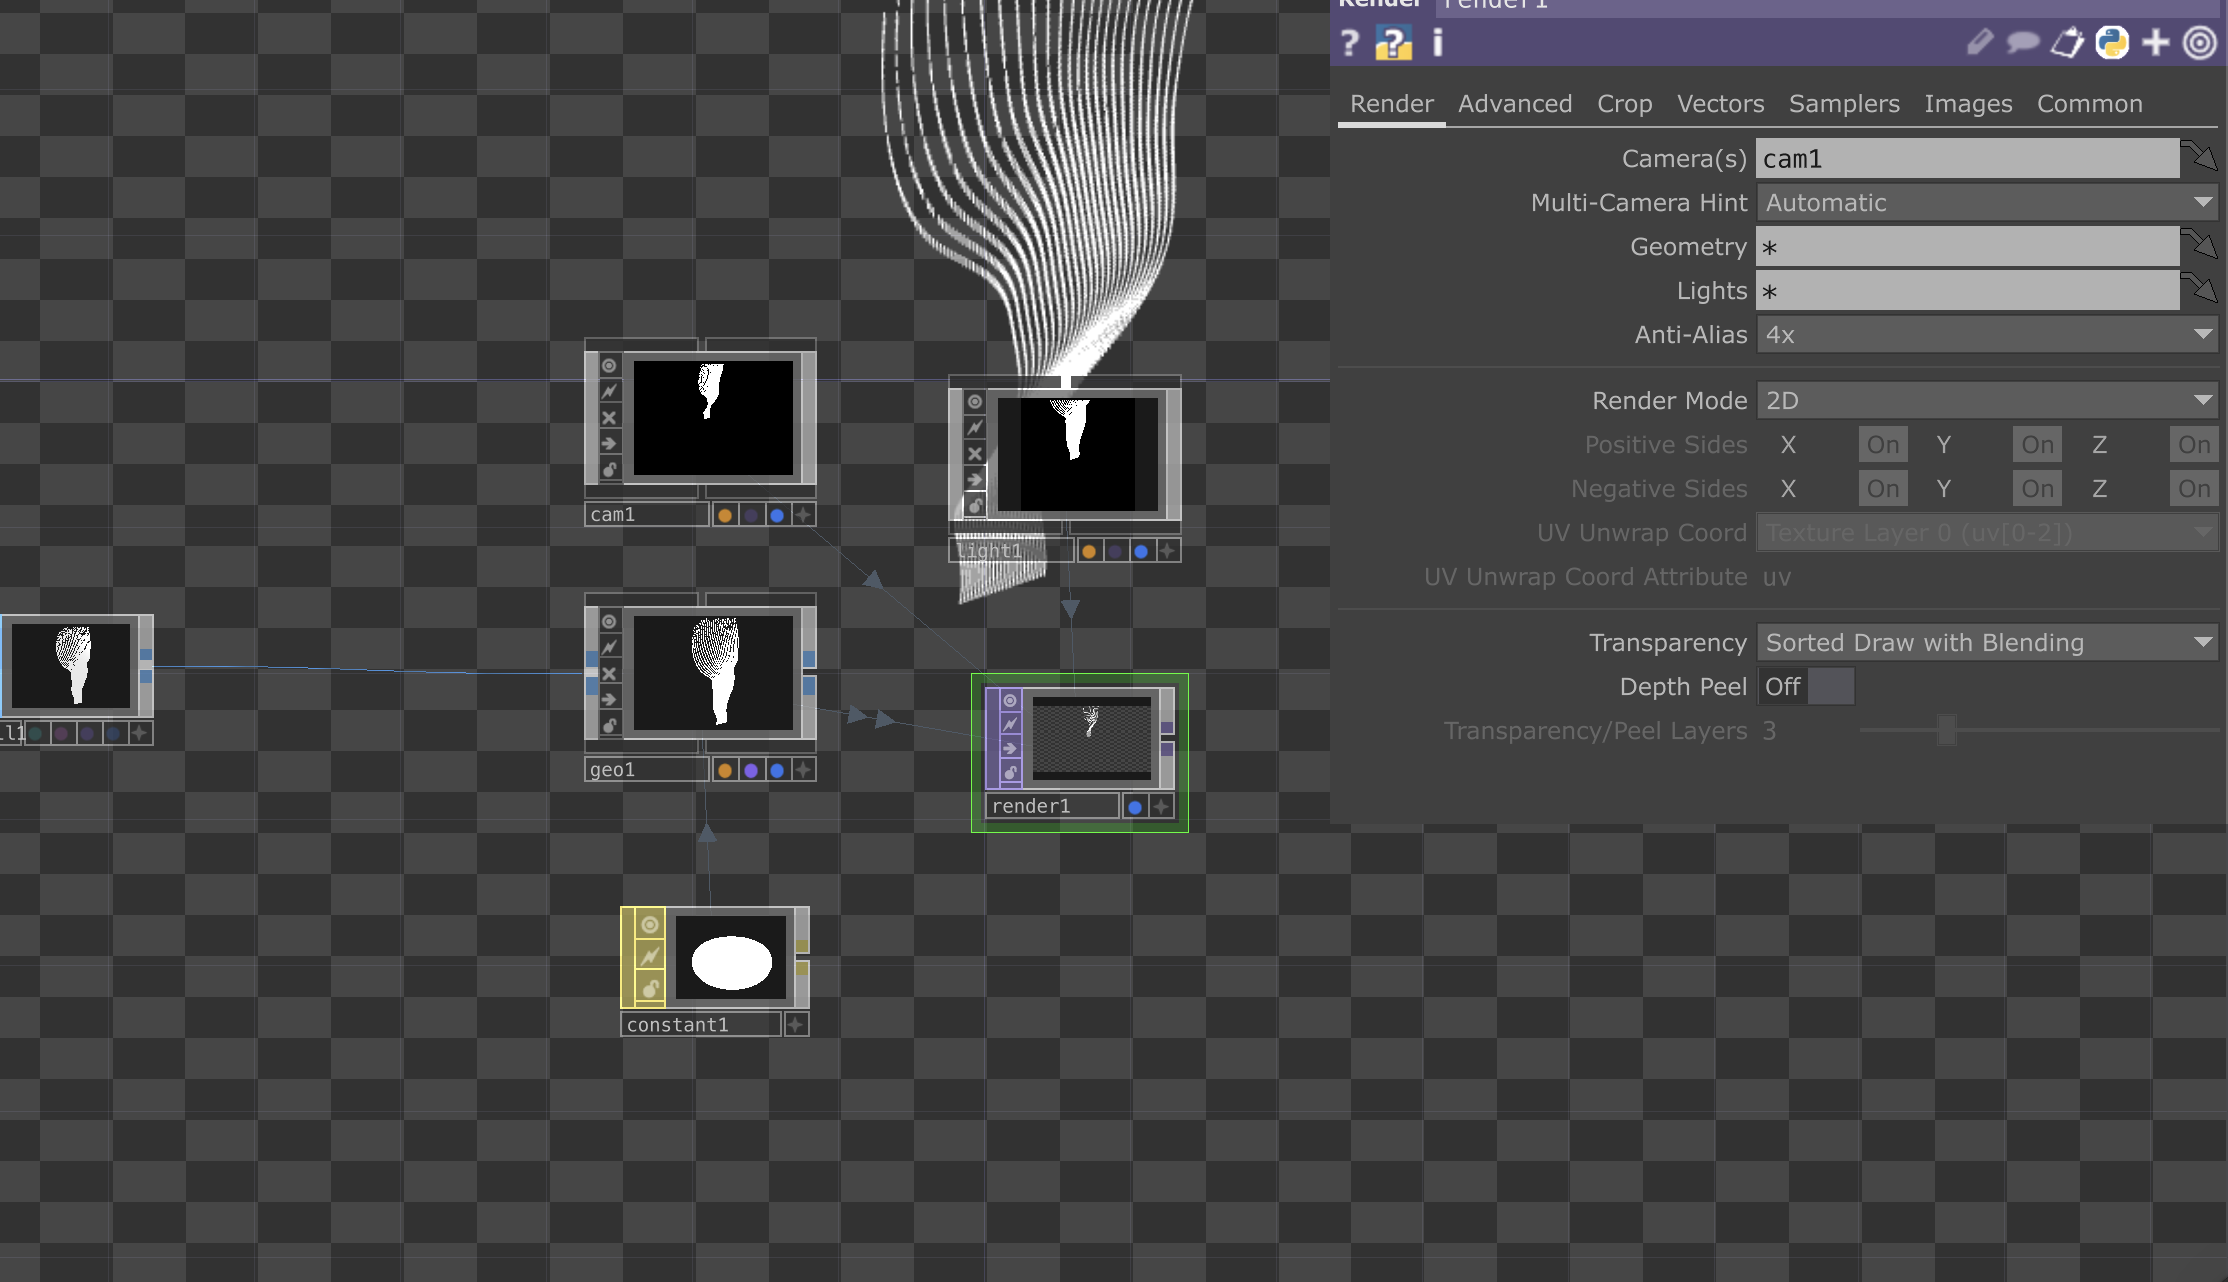Click bypass X icon on geo1 node
The image size is (2228, 1282).
click(x=609, y=673)
